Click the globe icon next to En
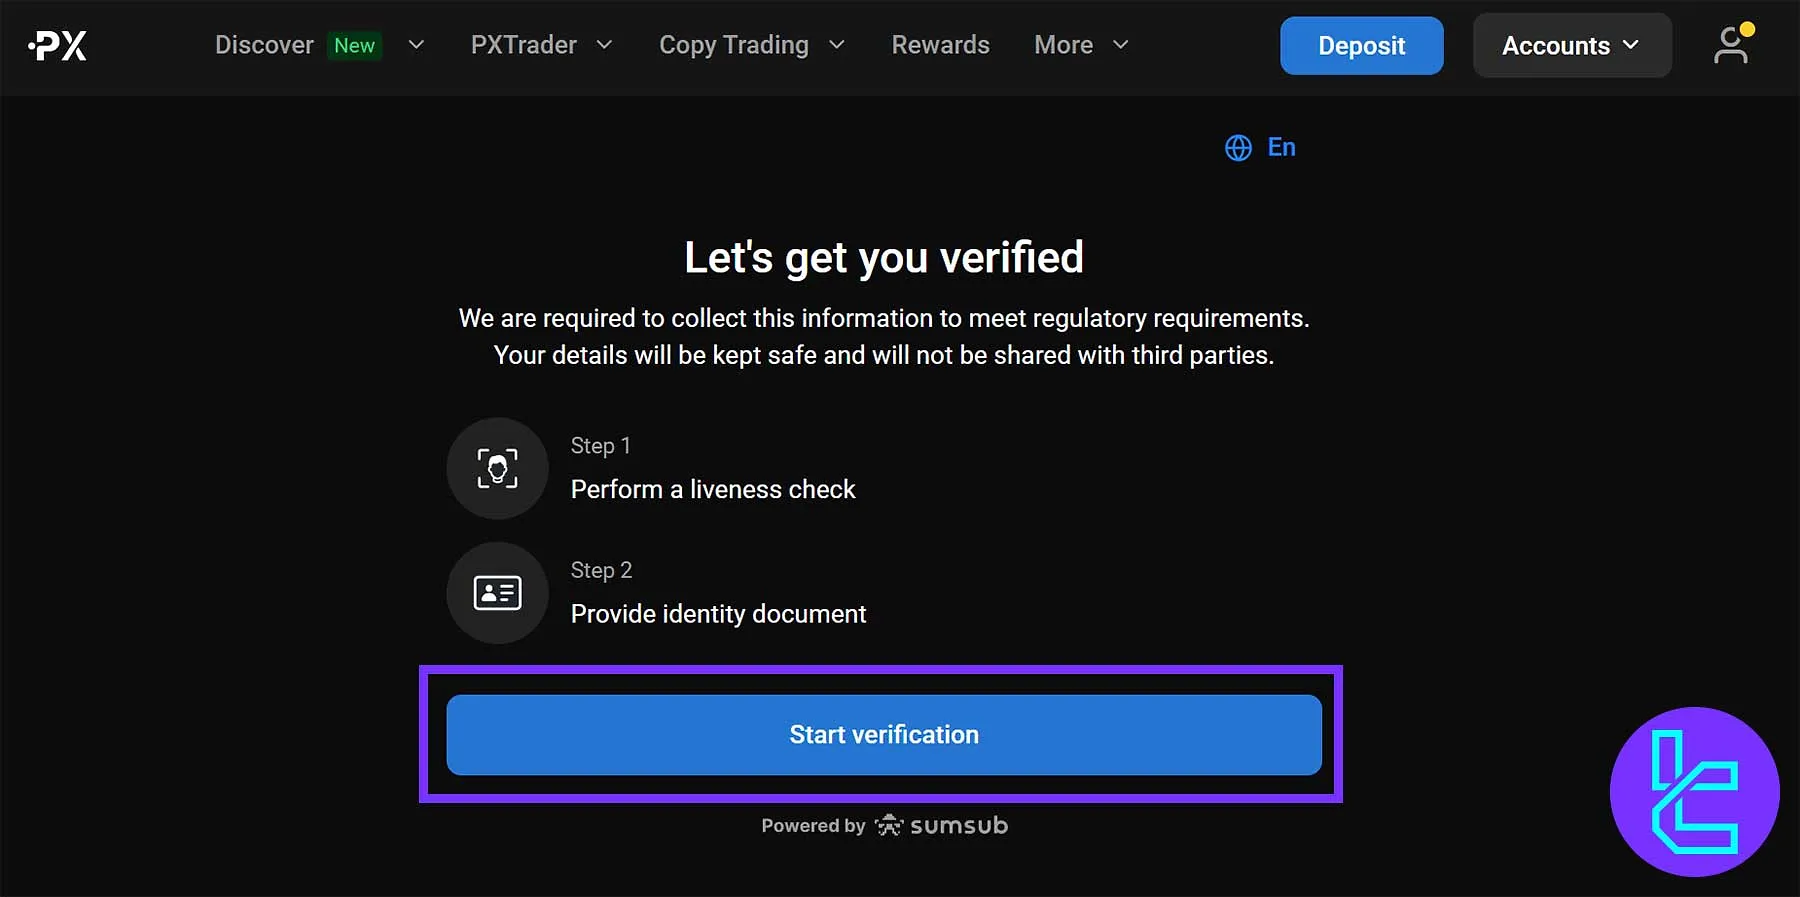1800x897 pixels. coord(1238,147)
